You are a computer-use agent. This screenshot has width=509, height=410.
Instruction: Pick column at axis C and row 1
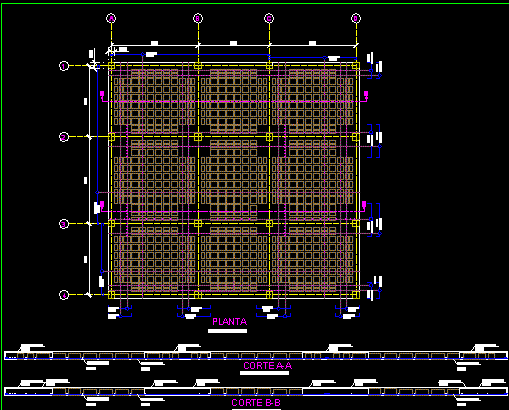(x=269, y=66)
